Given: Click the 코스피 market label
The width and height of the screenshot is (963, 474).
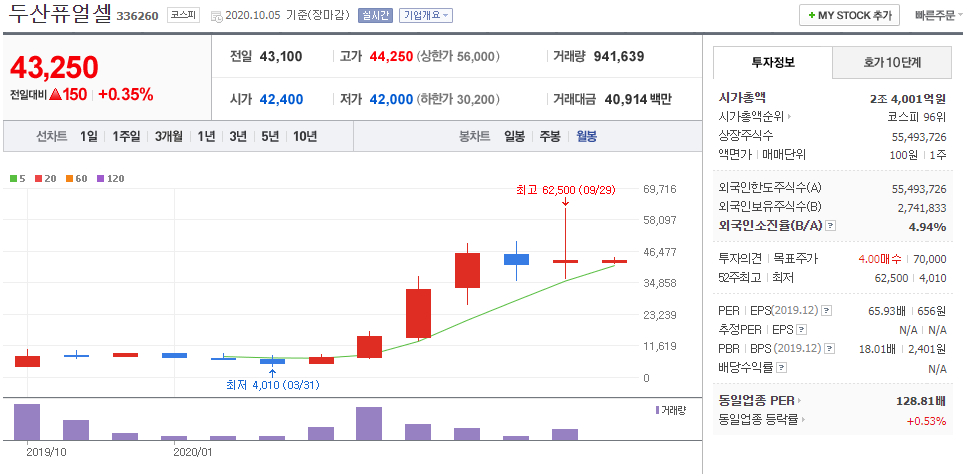Looking at the screenshot, I should pyautogui.click(x=183, y=15).
